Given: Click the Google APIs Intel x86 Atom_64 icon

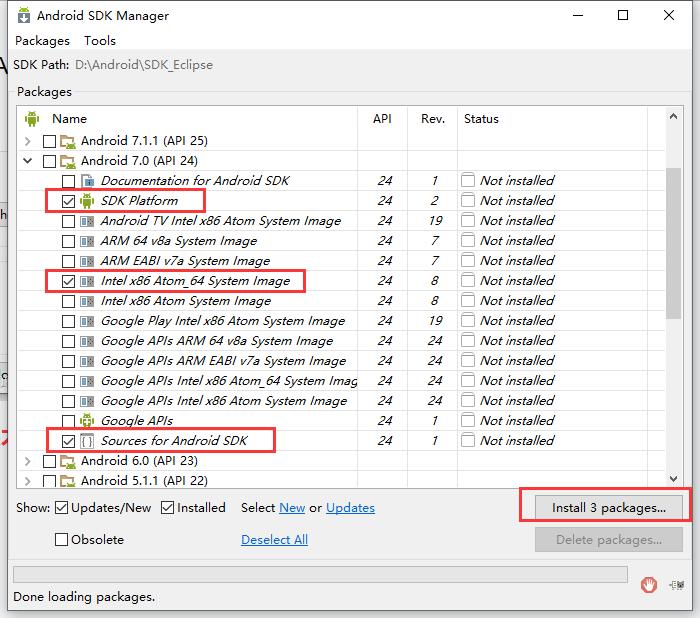Looking at the screenshot, I should point(87,381).
